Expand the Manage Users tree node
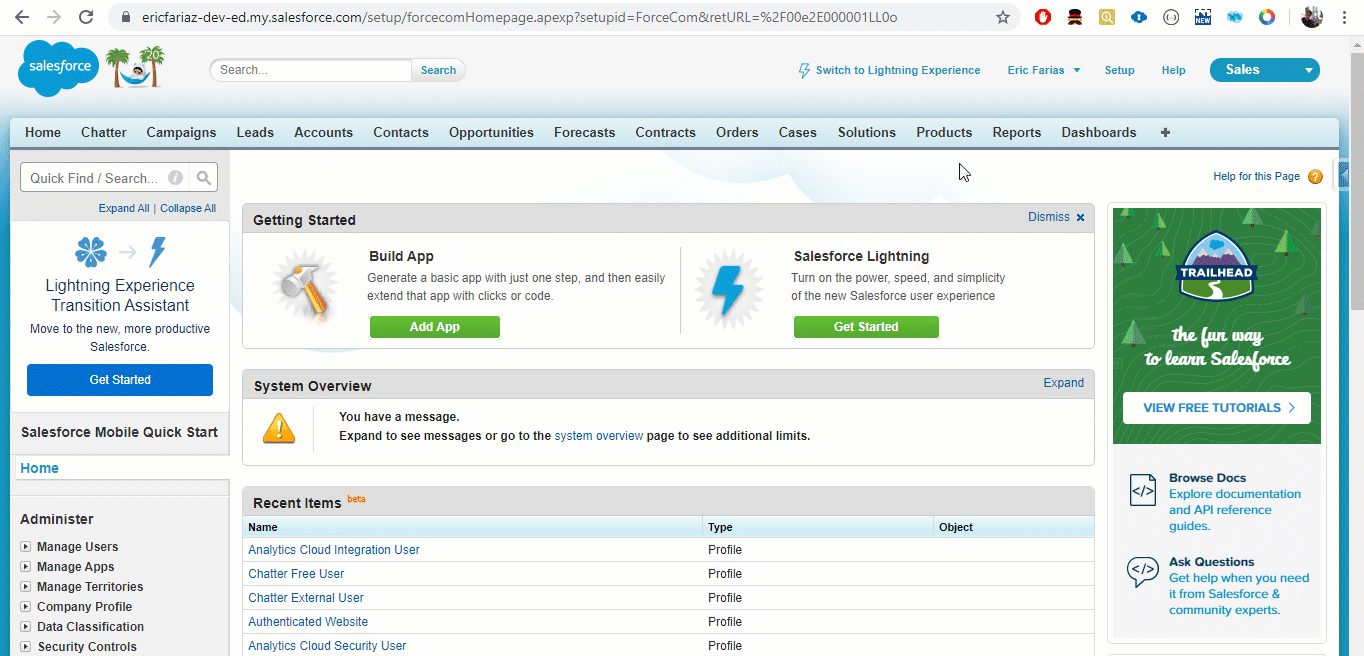1364x656 pixels. pyautogui.click(x=26, y=547)
